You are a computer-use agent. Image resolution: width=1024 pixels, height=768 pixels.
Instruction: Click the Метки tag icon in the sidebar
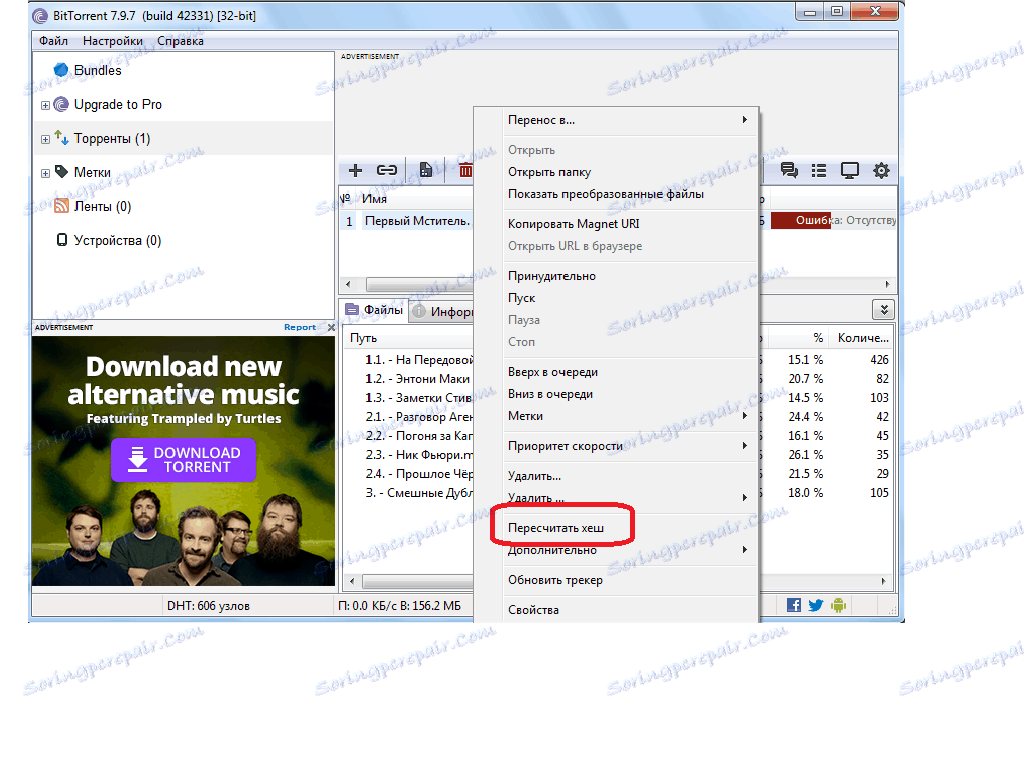tap(61, 172)
